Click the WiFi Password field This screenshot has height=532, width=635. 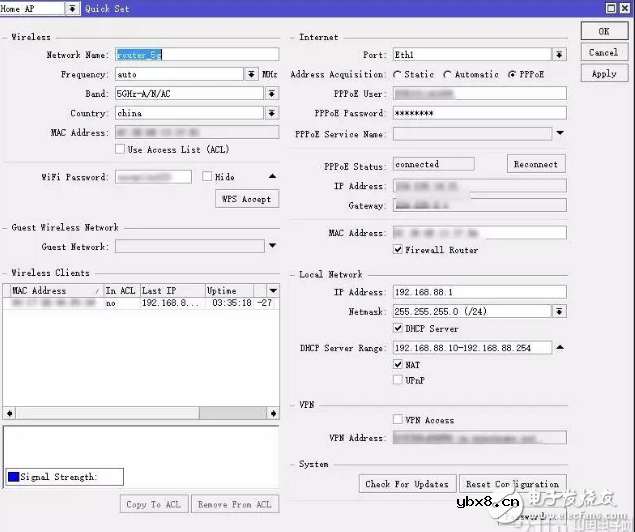153,177
